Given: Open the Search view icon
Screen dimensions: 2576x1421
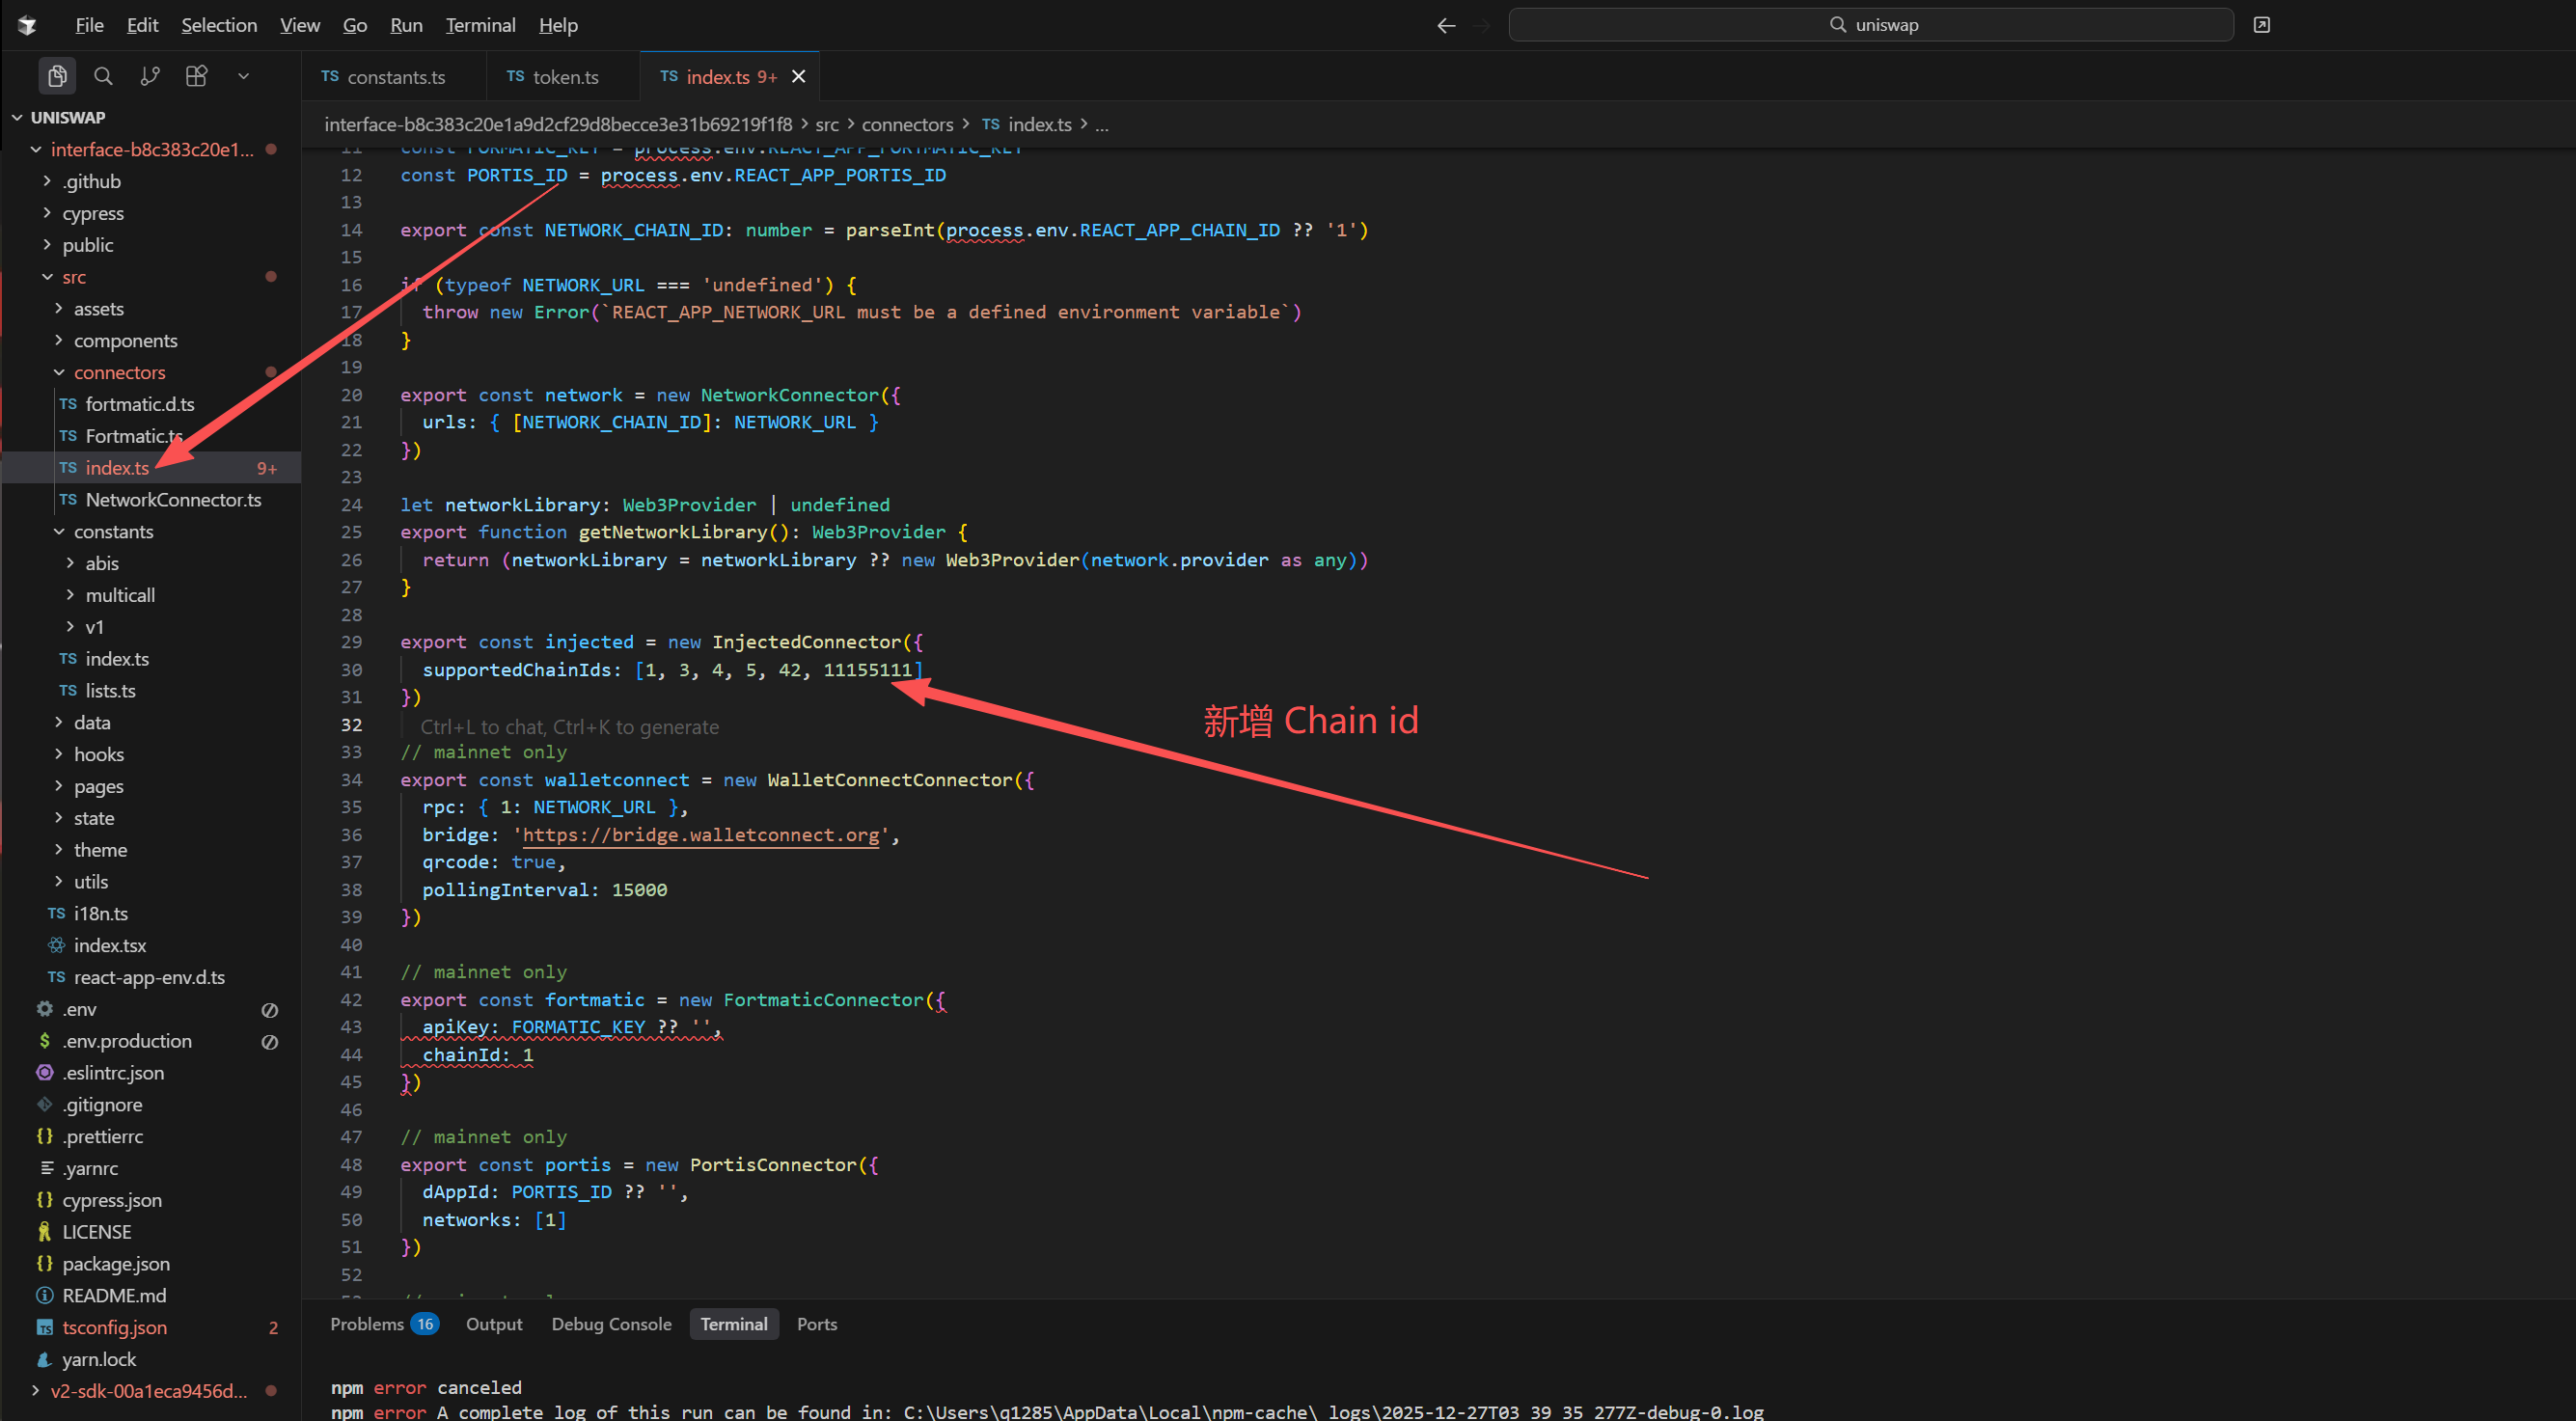Looking at the screenshot, I should point(103,76).
